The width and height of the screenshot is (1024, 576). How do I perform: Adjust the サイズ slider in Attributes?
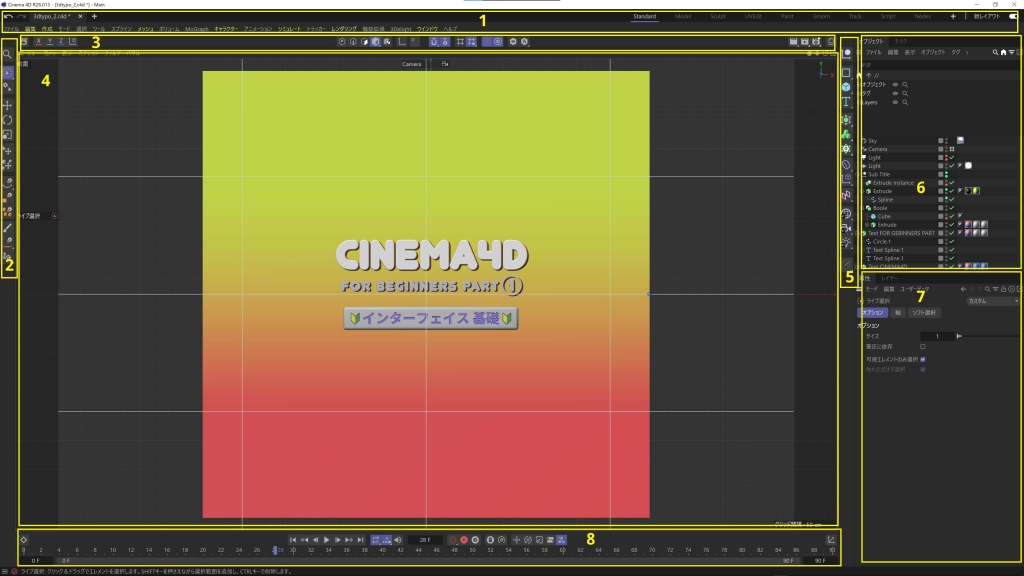(989, 336)
